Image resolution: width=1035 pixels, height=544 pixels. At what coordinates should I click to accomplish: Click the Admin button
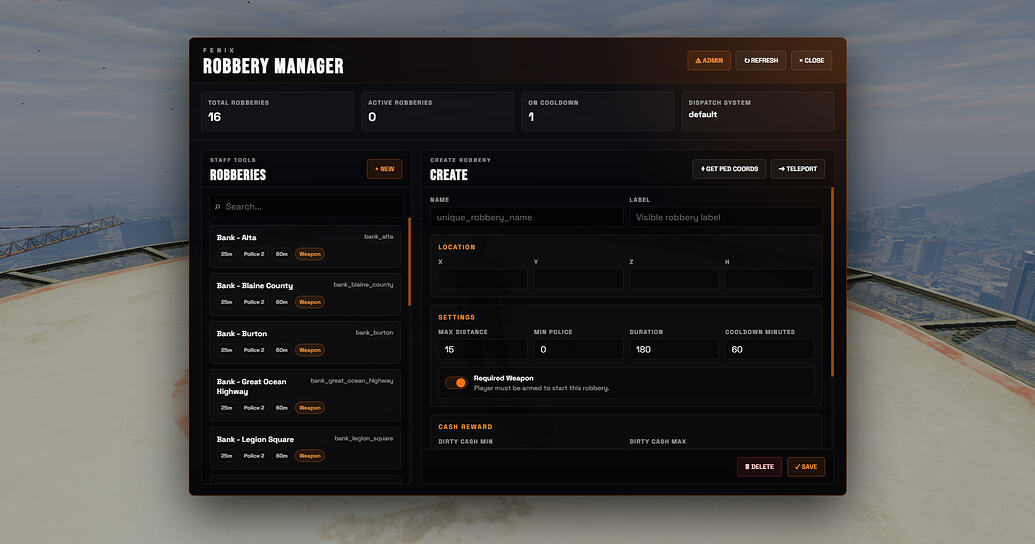(x=708, y=61)
